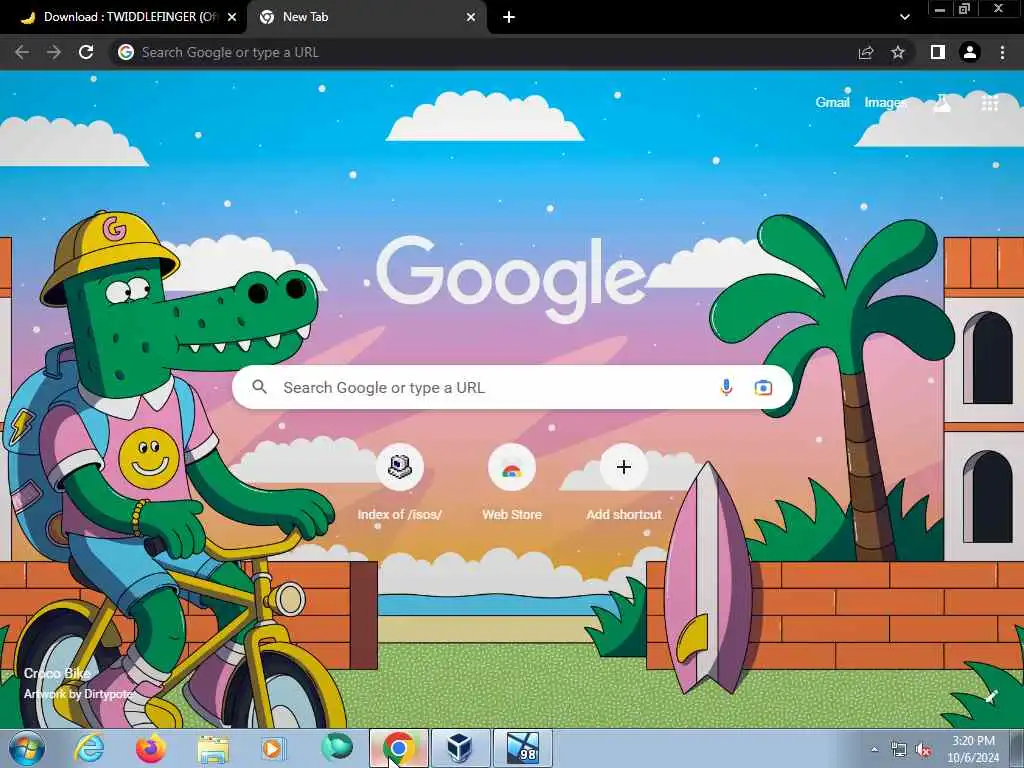This screenshot has height=768, width=1024.
Task: Share this page via the share icon
Action: pos(866,52)
